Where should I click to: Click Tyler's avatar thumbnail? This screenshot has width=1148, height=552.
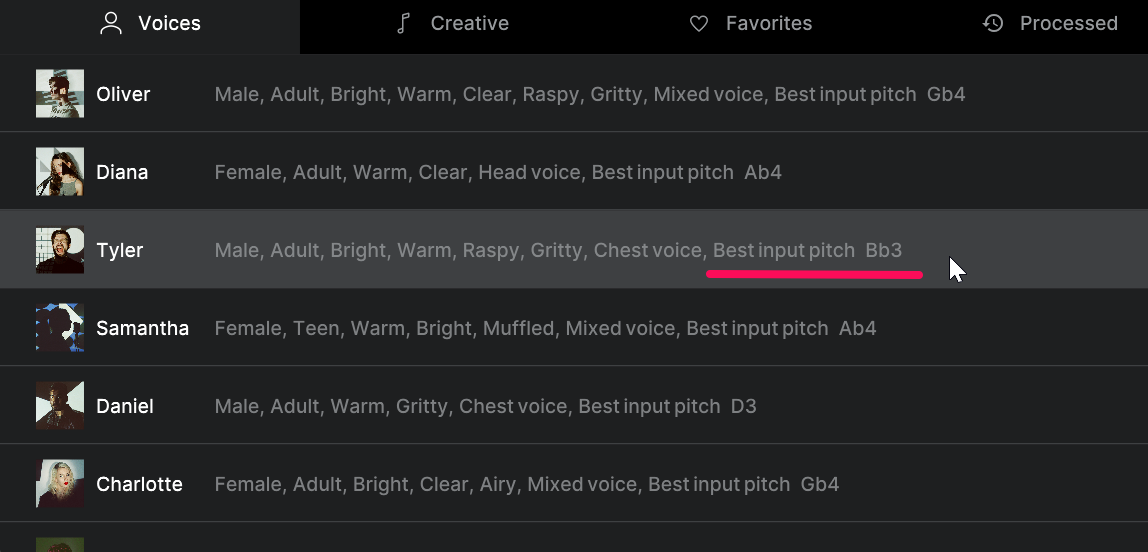60,250
